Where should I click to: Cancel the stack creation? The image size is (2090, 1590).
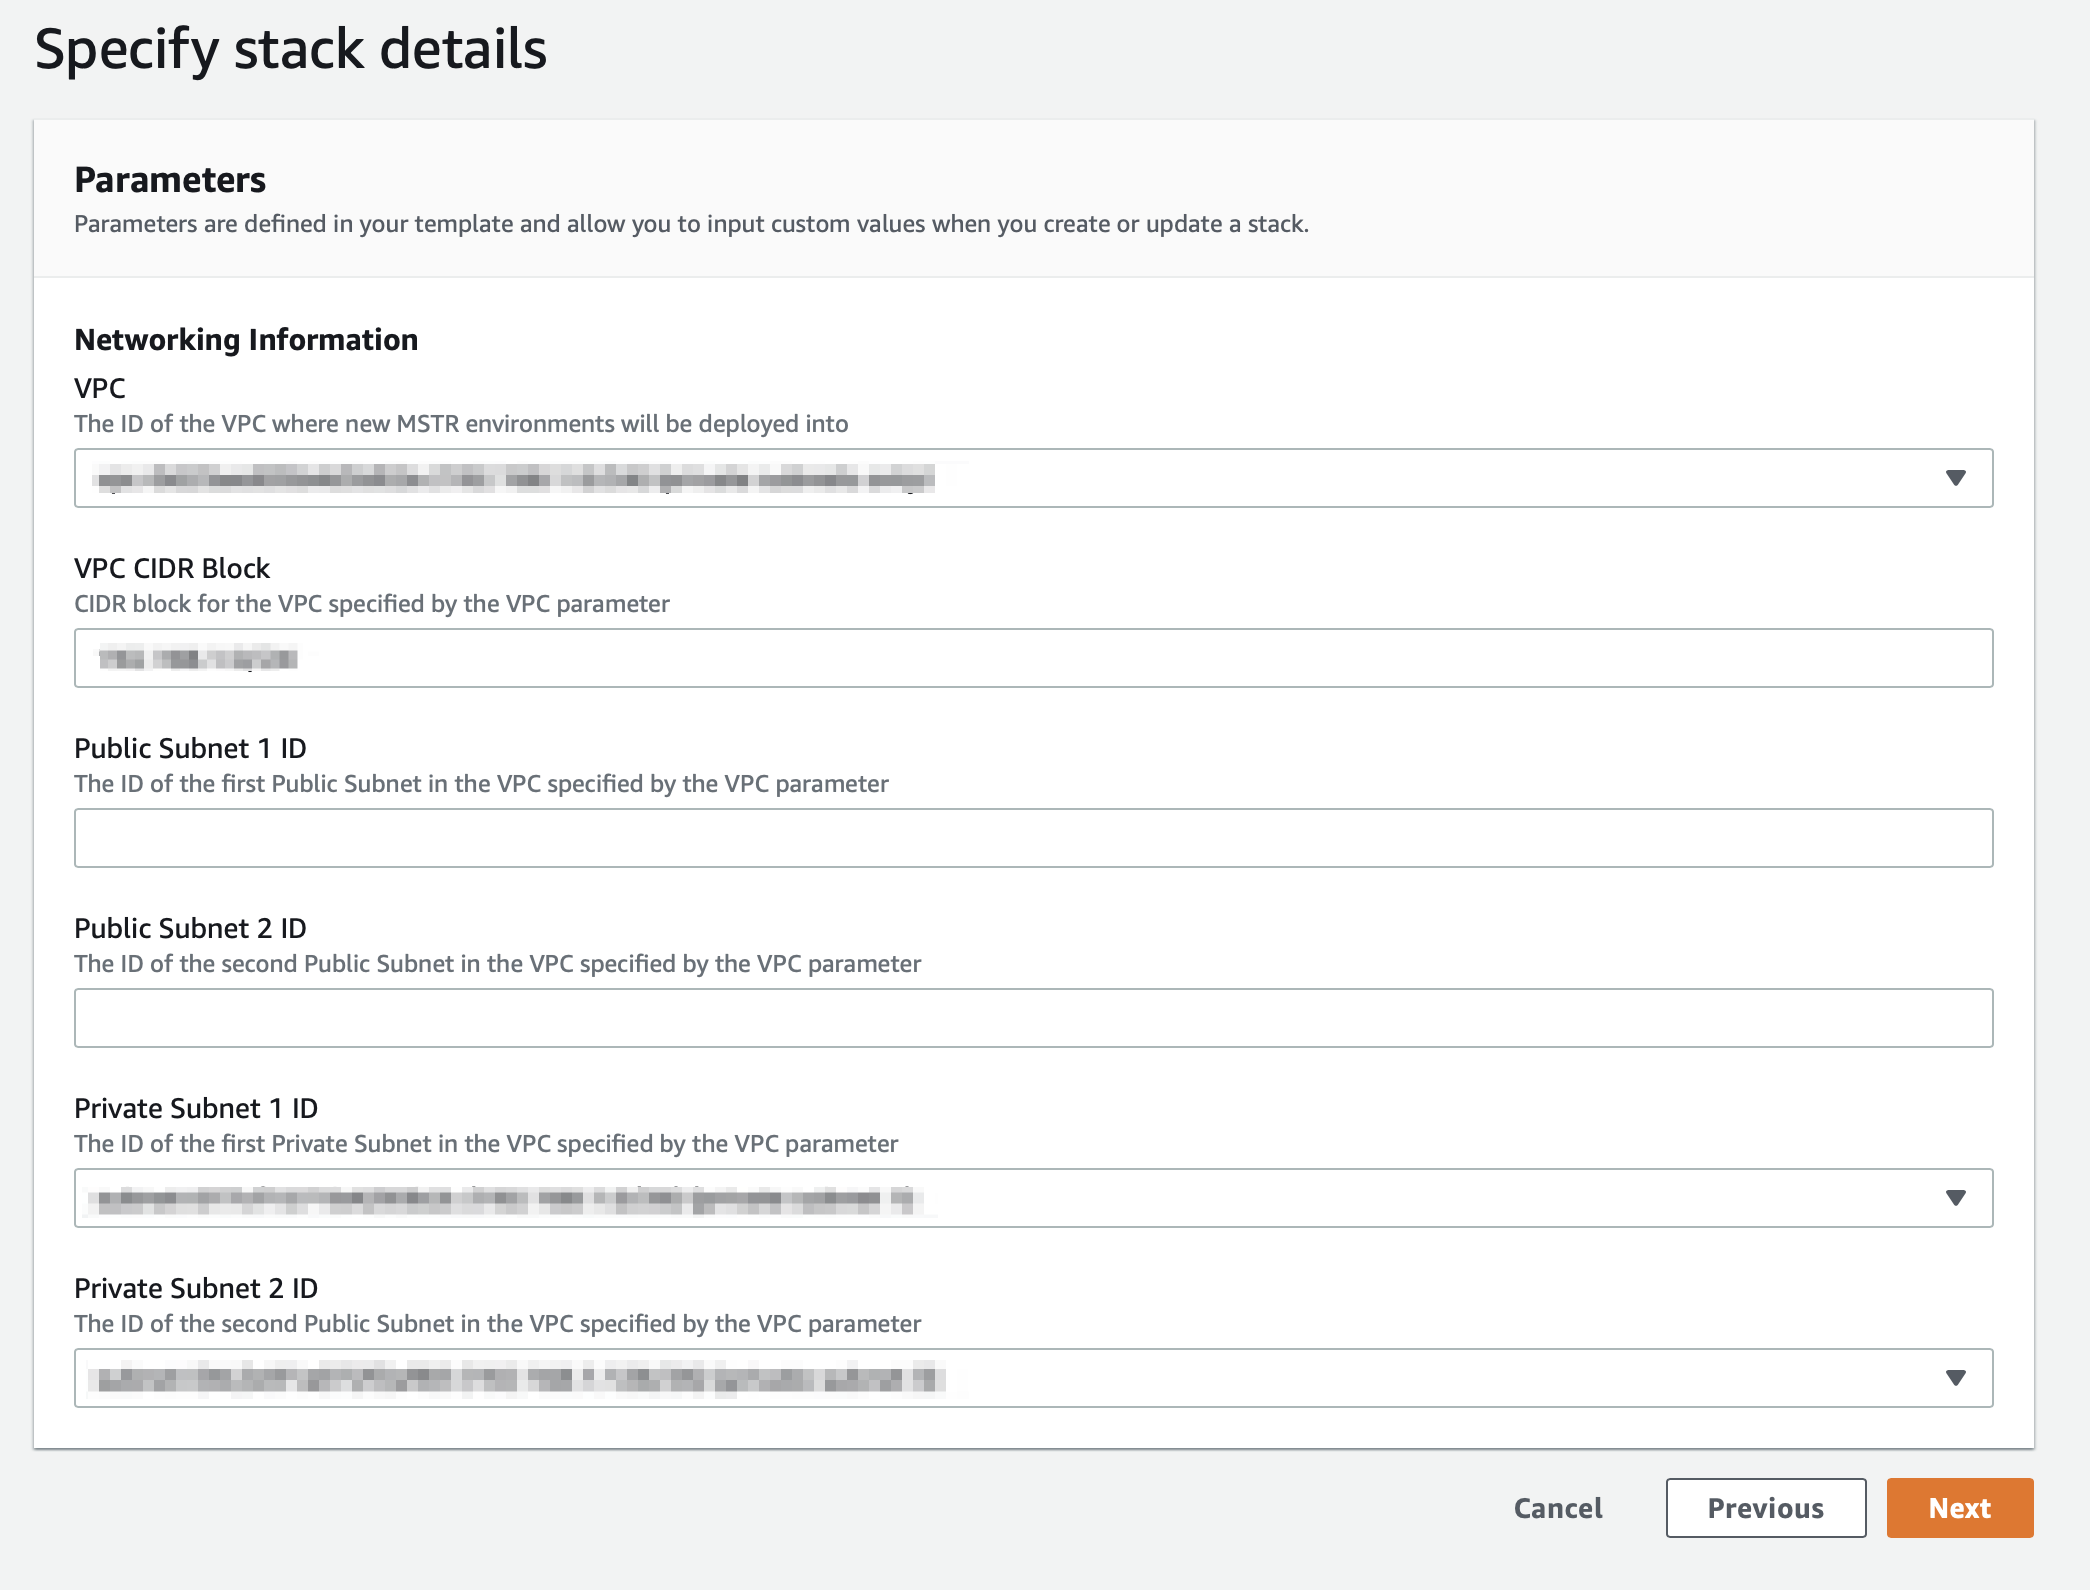click(x=1557, y=1508)
